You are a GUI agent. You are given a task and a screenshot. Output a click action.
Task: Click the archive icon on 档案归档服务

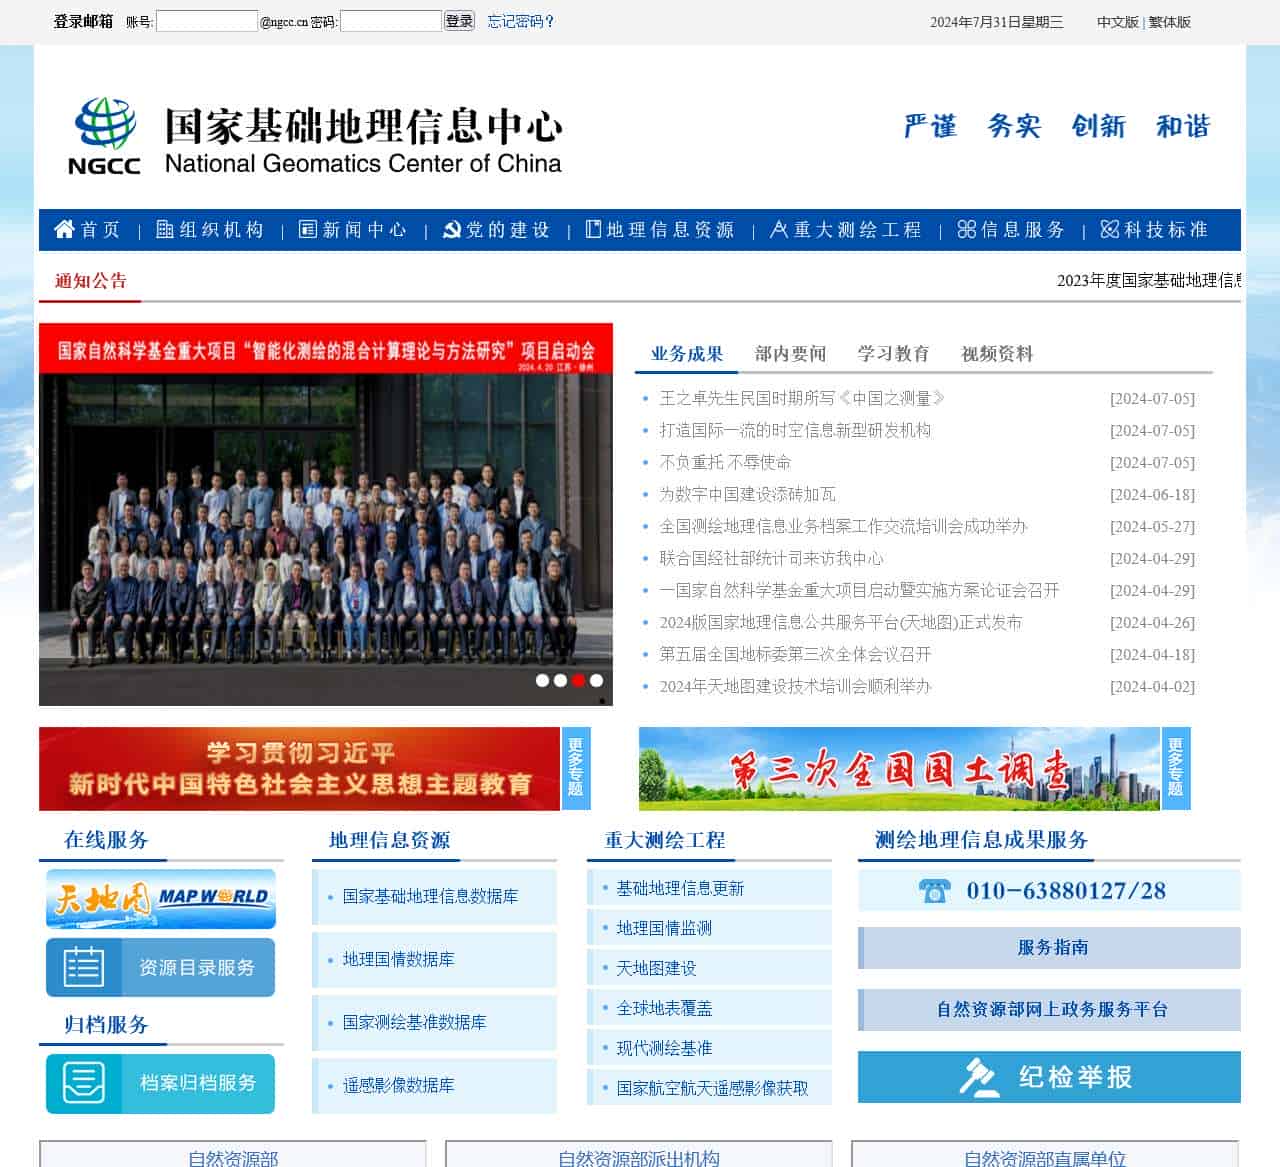click(x=83, y=1082)
